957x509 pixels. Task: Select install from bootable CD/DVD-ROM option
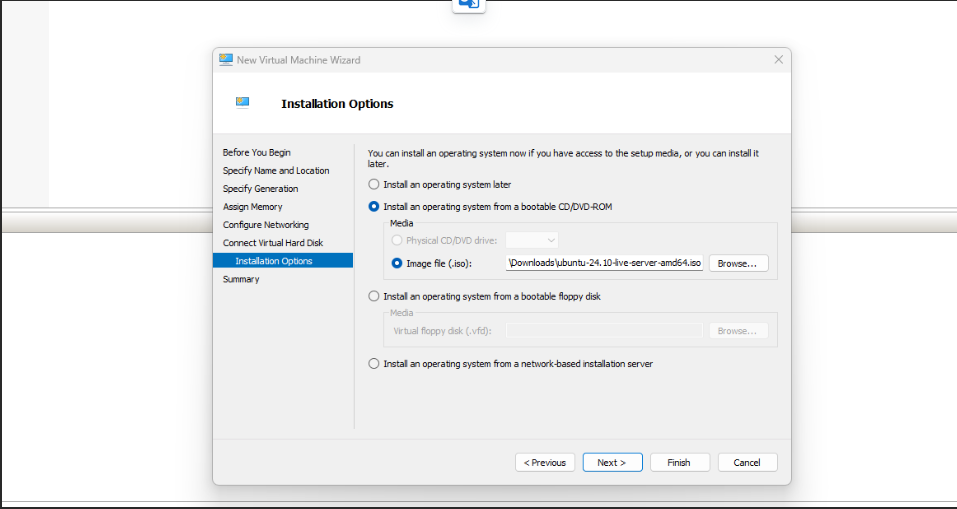tap(374, 207)
